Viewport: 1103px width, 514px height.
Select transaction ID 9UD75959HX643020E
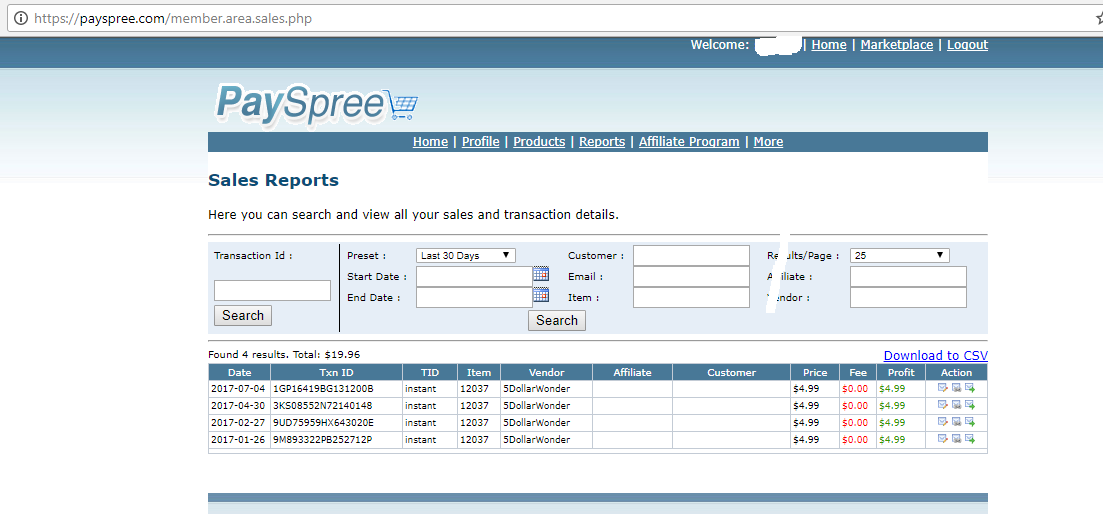coord(324,423)
